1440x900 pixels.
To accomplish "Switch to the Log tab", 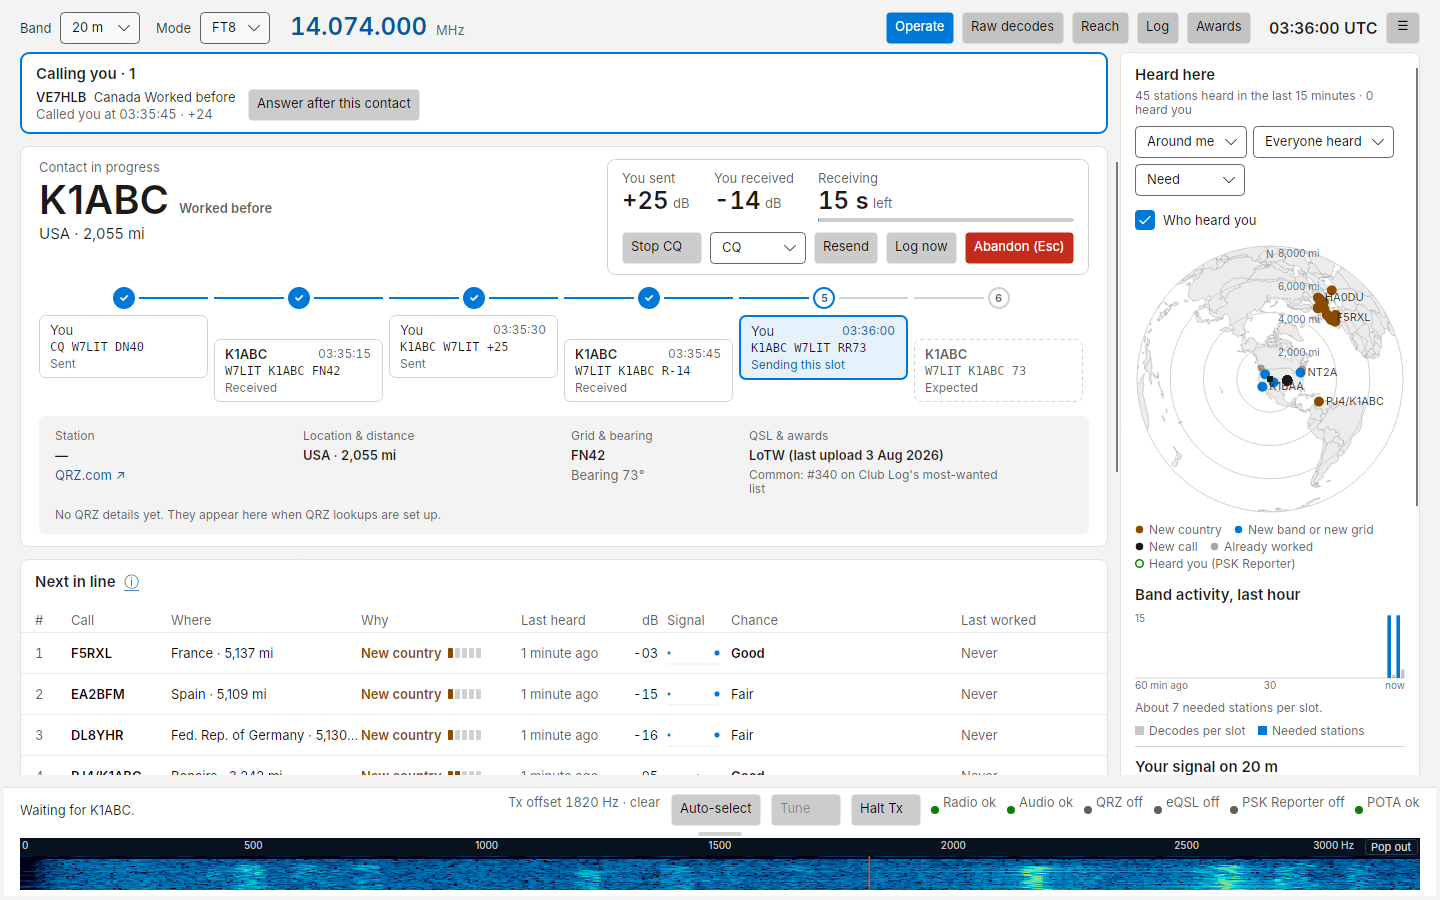I will (1157, 27).
